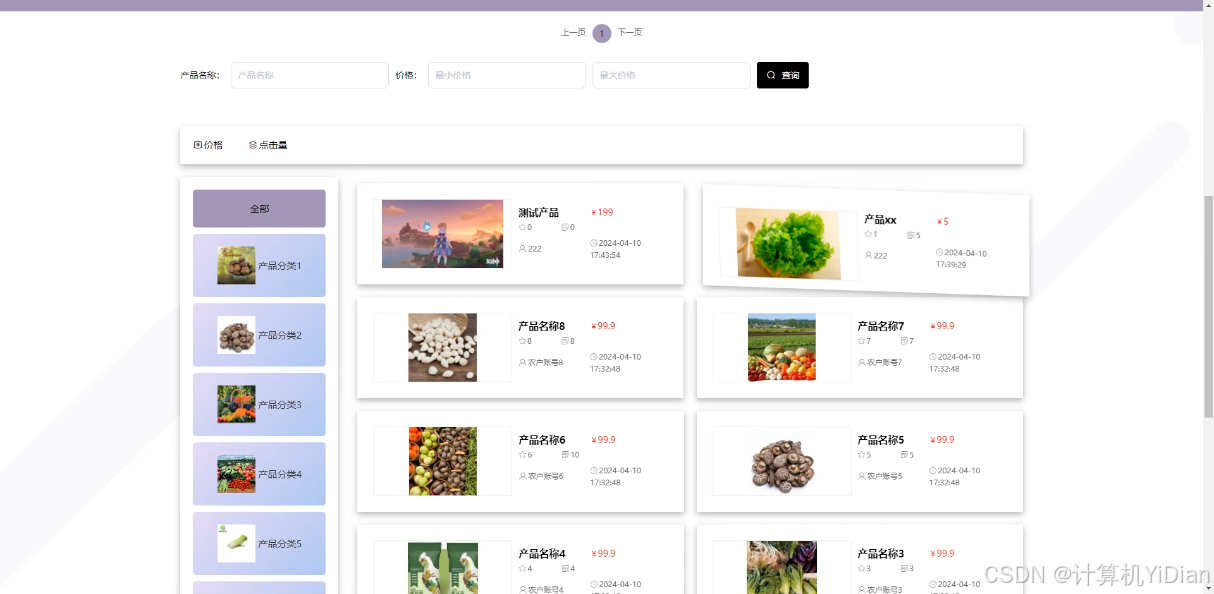Click the star icon on 产品名称8 card
The height and width of the screenshot is (594, 1214).
tap(522, 341)
